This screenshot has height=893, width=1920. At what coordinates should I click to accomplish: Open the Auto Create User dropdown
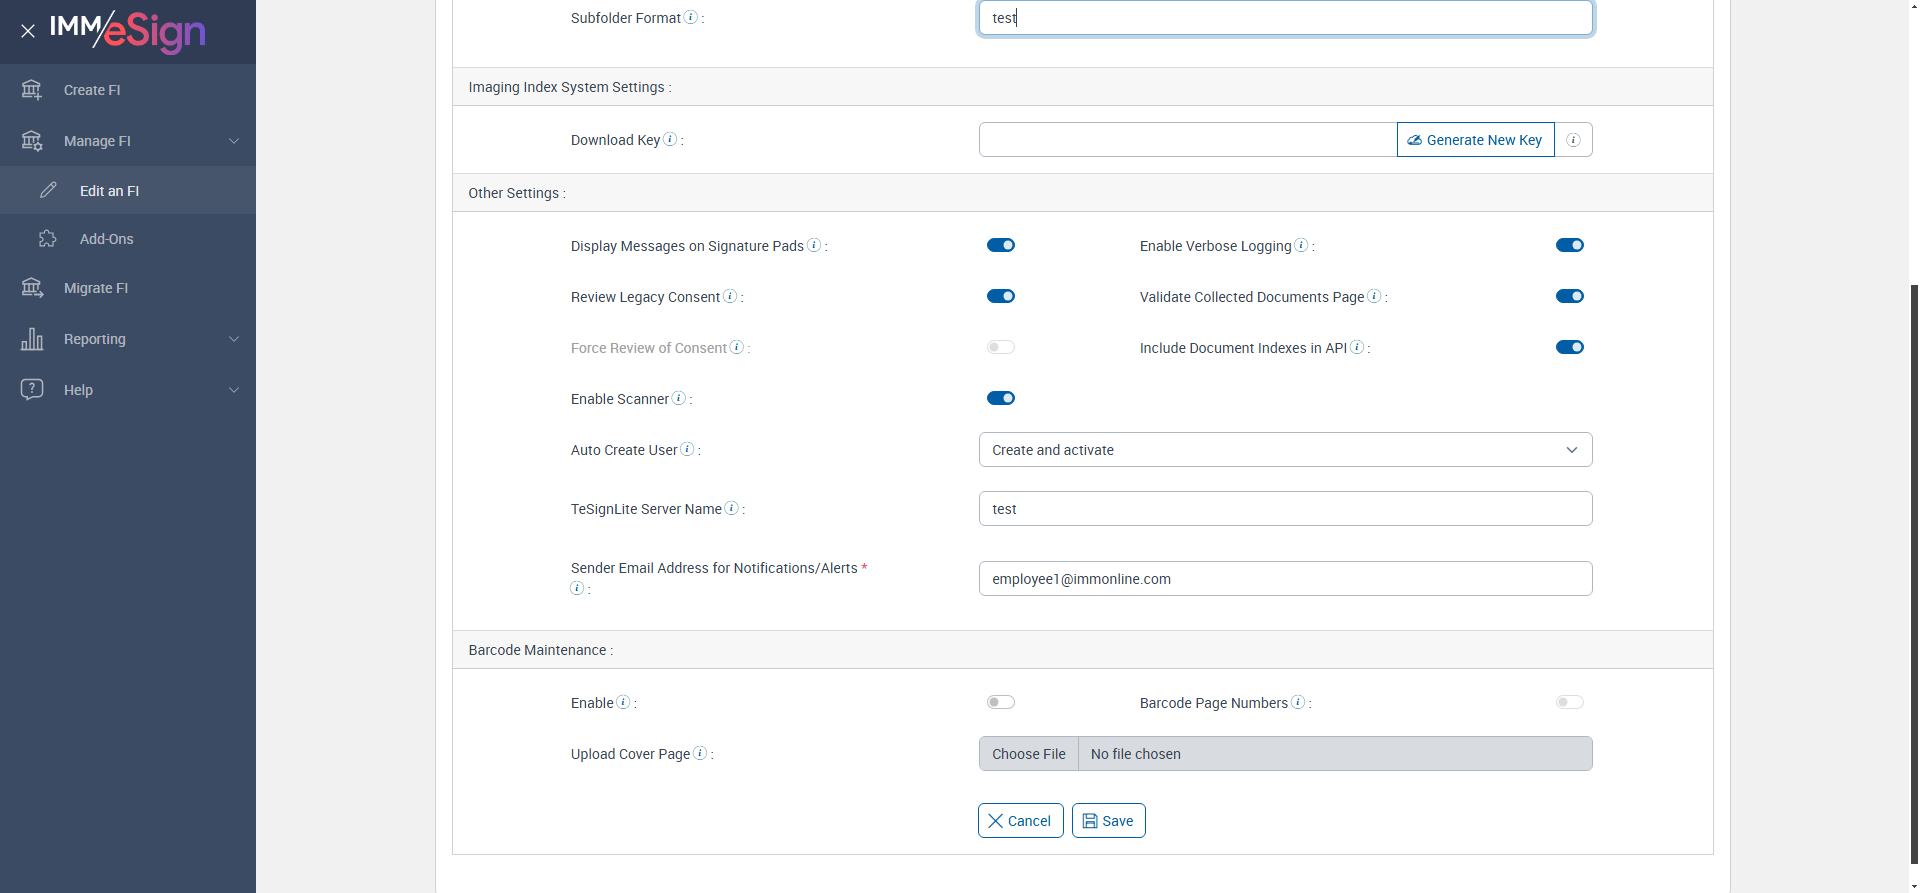1285,450
